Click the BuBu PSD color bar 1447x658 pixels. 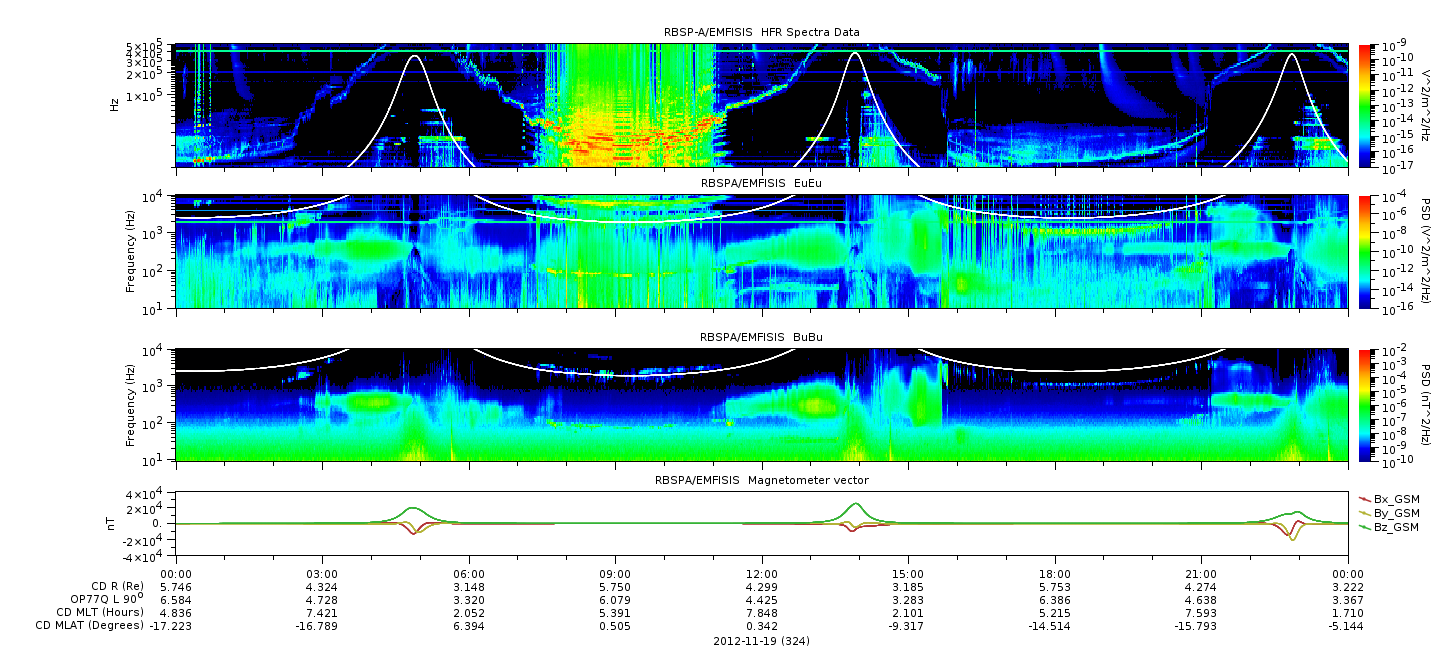click(1365, 405)
